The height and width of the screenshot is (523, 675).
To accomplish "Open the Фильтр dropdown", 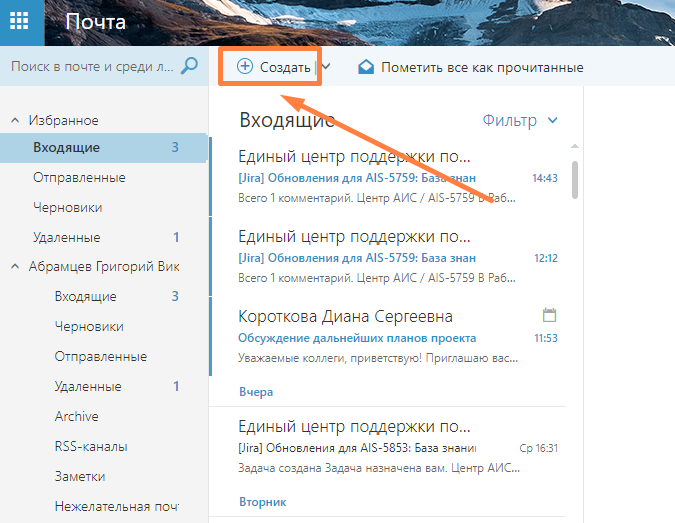I will pyautogui.click(x=519, y=121).
